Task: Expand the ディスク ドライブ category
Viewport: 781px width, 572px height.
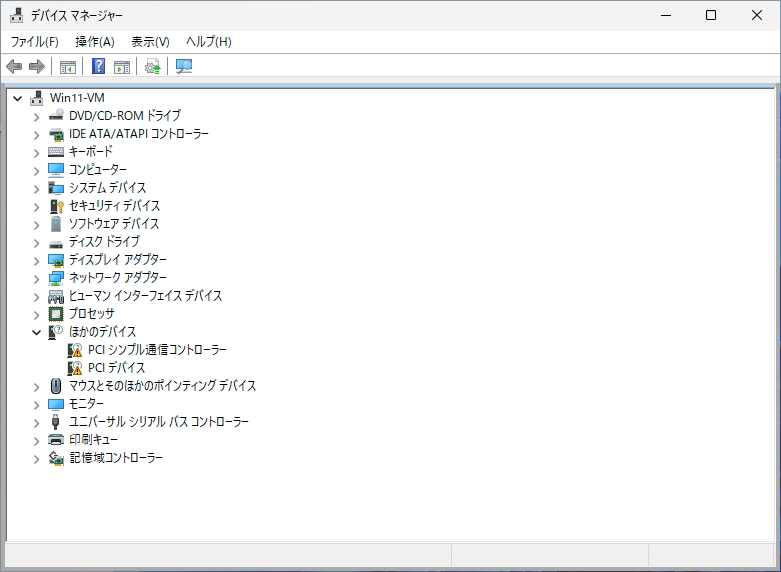Action: (x=36, y=243)
